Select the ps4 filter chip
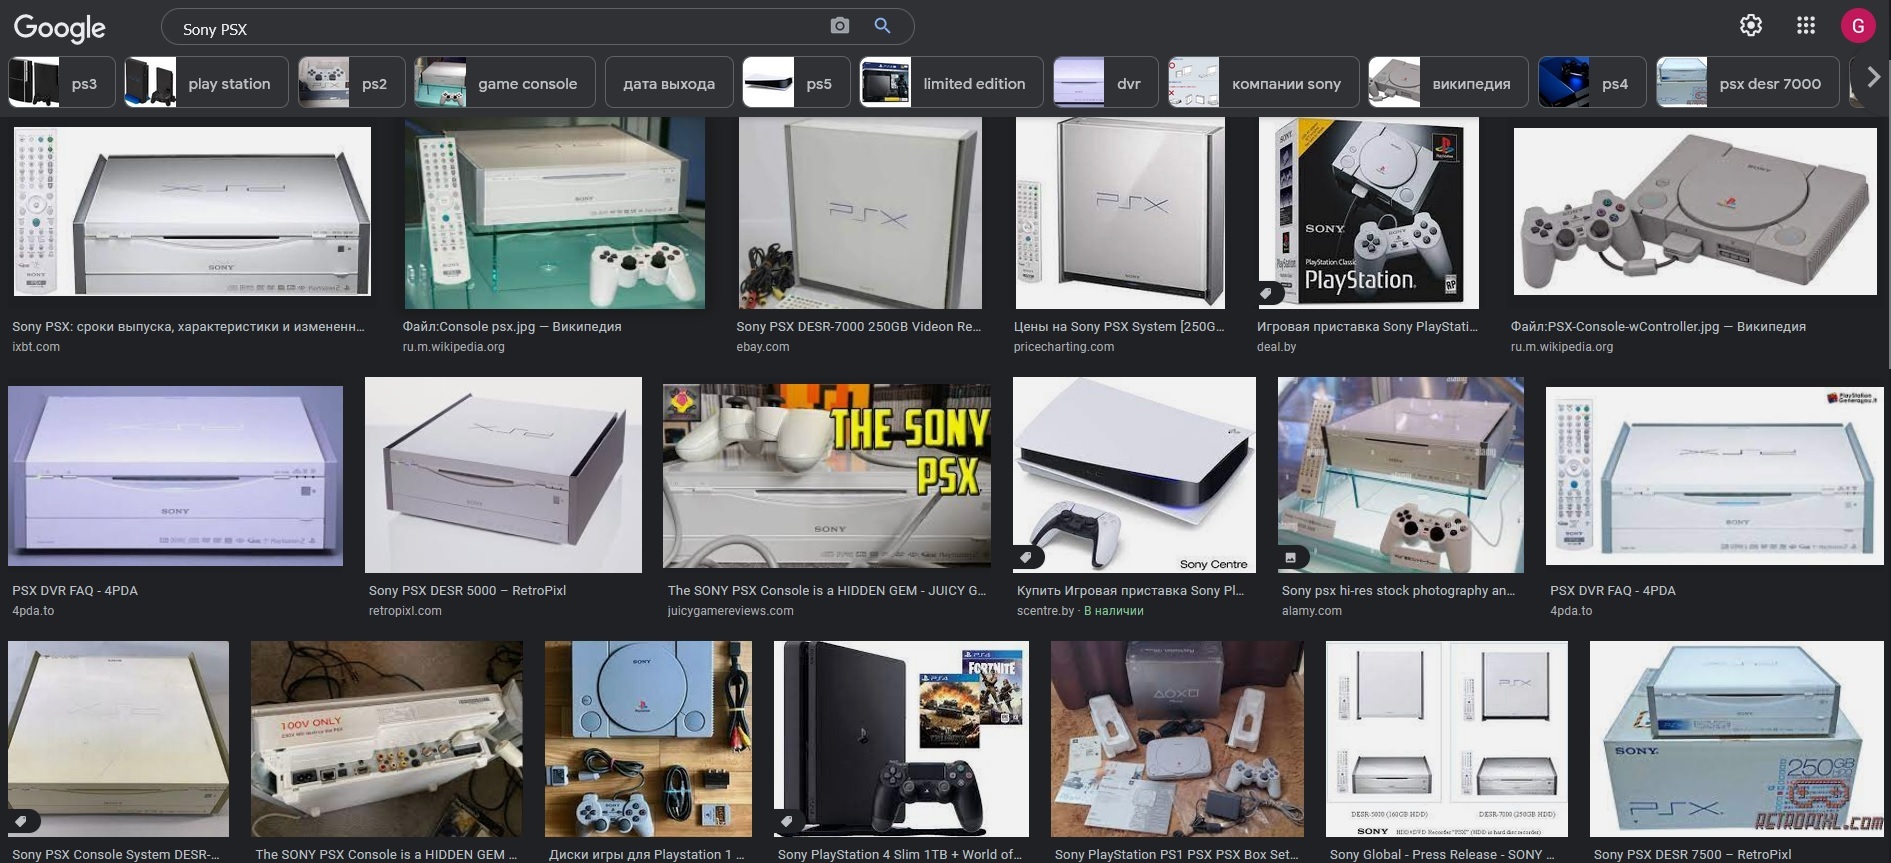 pos(1592,82)
